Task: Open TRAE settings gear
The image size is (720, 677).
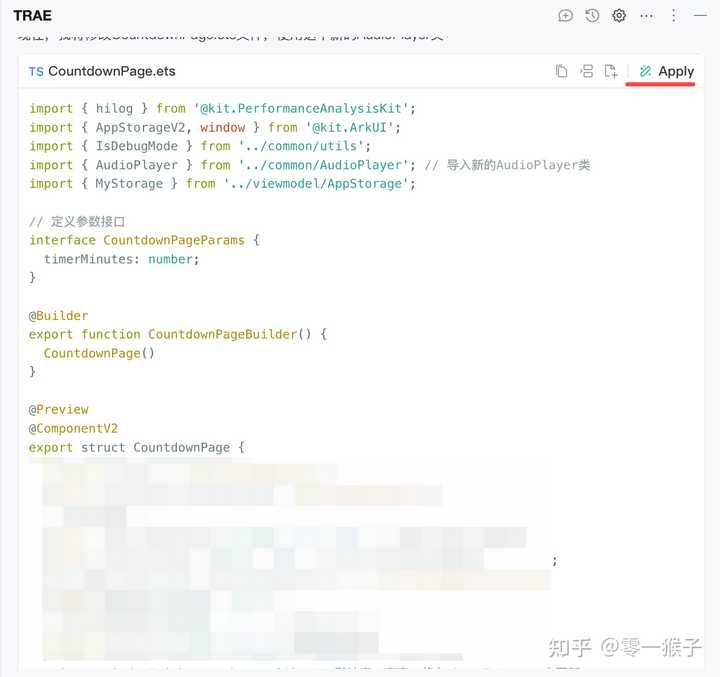Action: pos(619,16)
